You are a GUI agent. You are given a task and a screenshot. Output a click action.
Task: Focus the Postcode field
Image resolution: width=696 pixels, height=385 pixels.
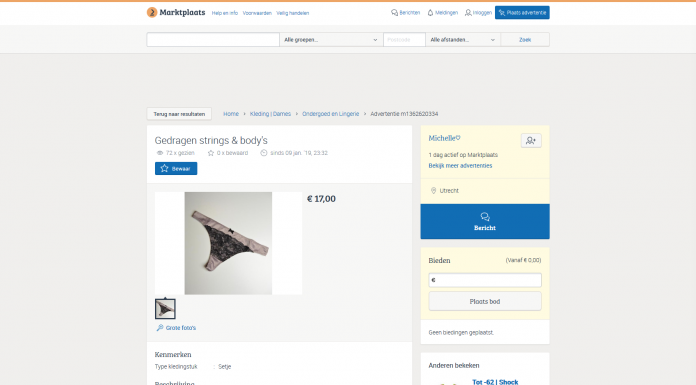(404, 40)
